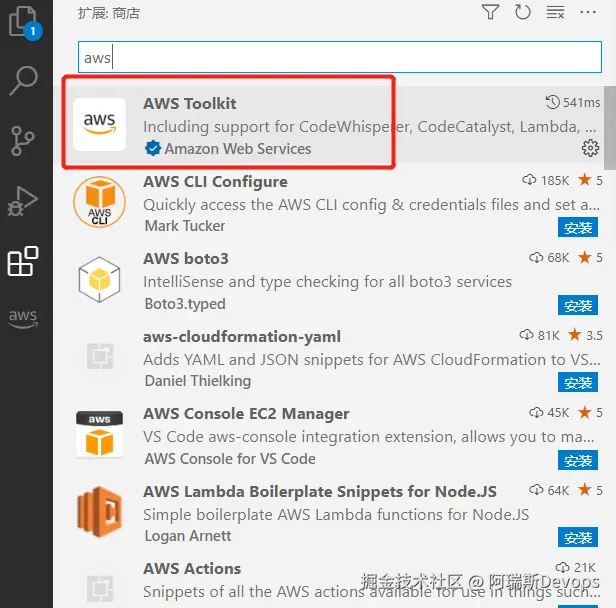This screenshot has width=616, height=608.
Task: Select the AWS Toolkit extension entry
Action: coord(334,125)
